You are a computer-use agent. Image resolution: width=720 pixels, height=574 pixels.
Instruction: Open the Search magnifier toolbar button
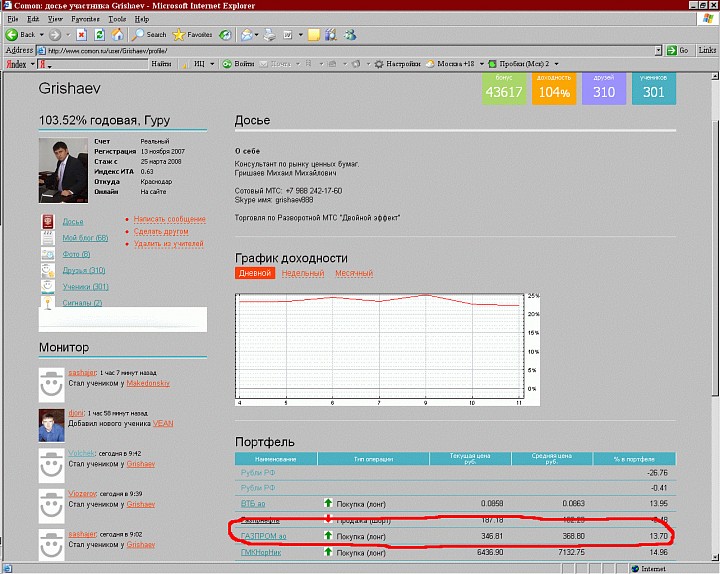pyautogui.click(x=149, y=34)
